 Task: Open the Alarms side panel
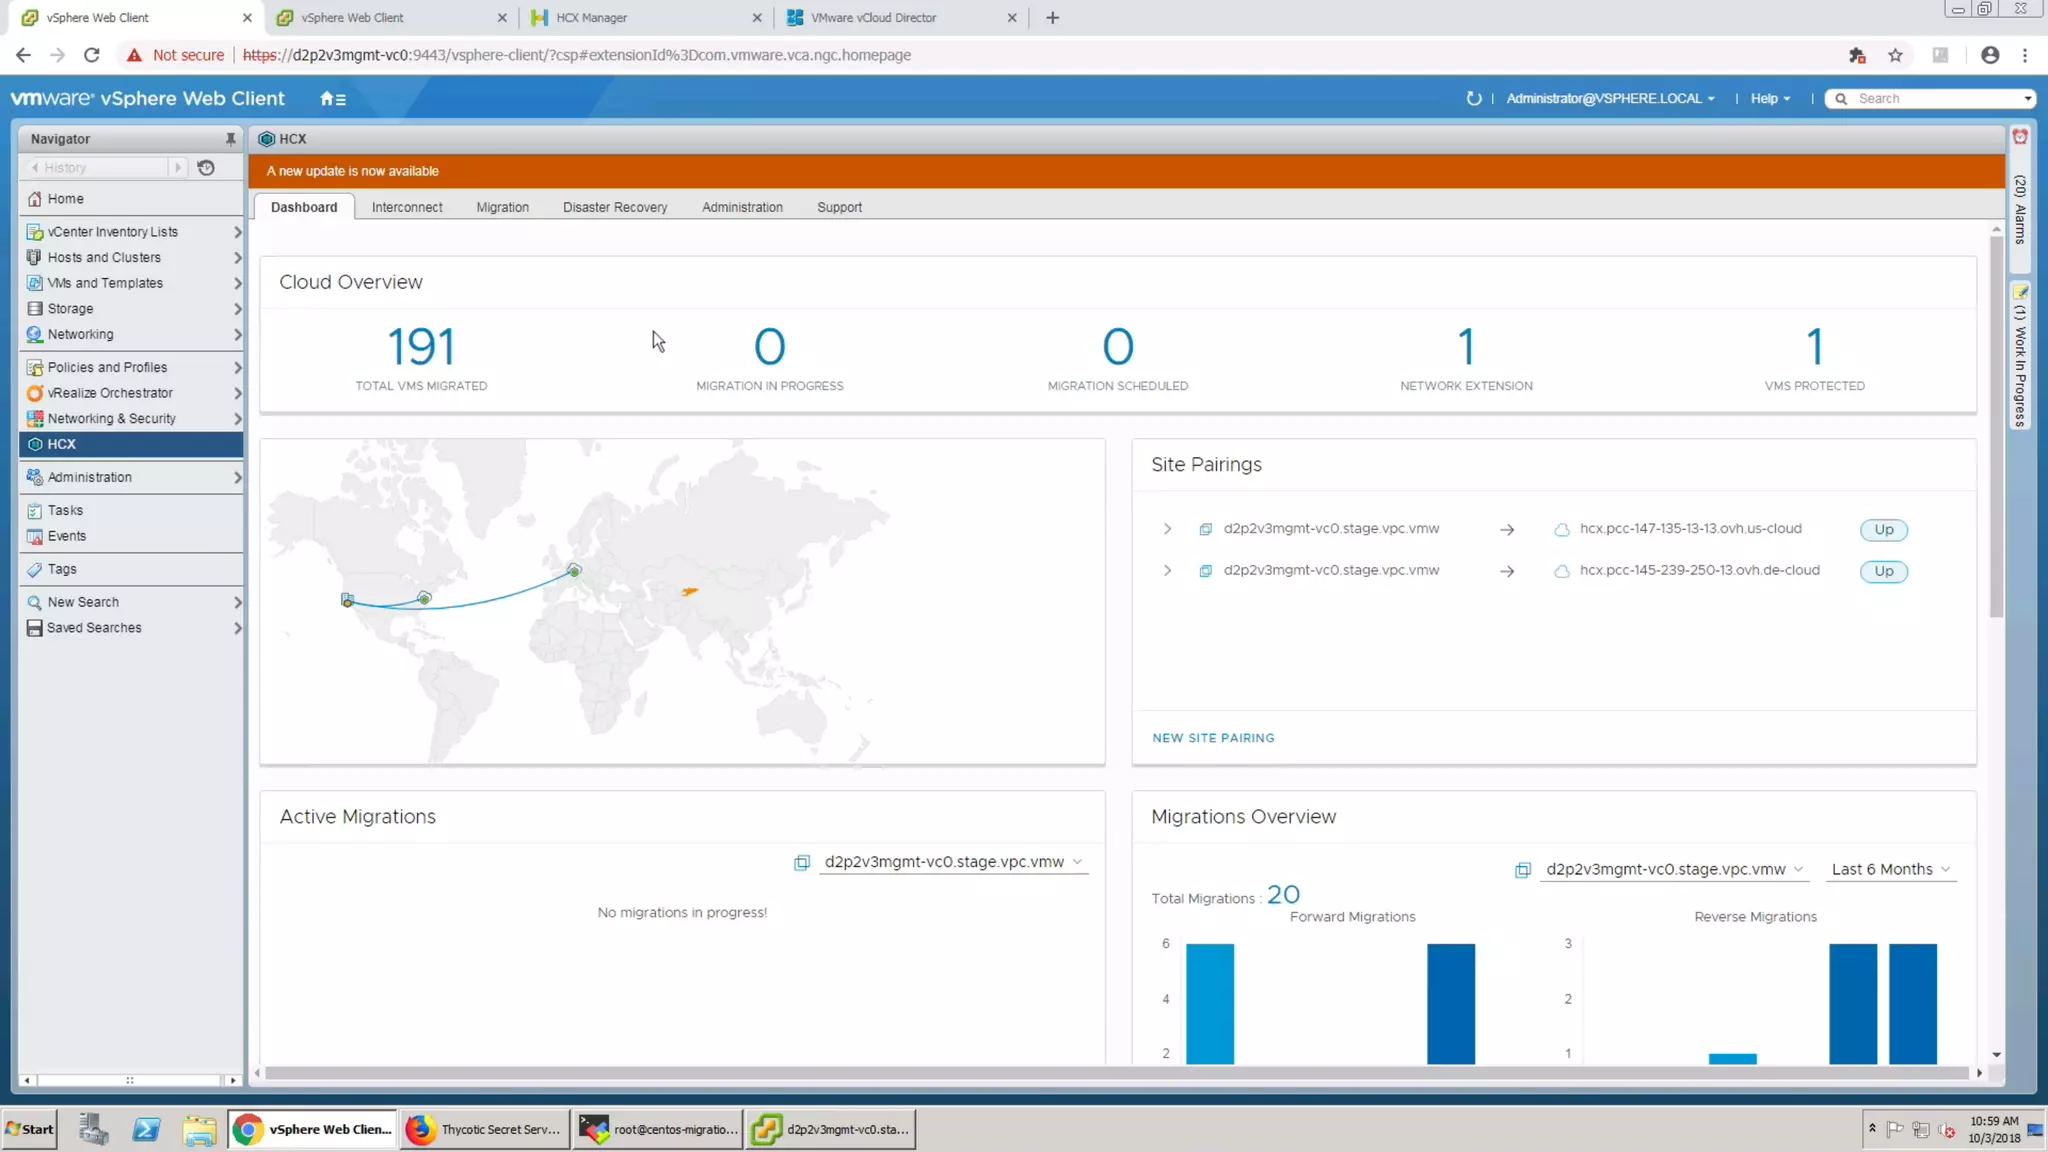pyautogui.click(x=2020, y=200)
